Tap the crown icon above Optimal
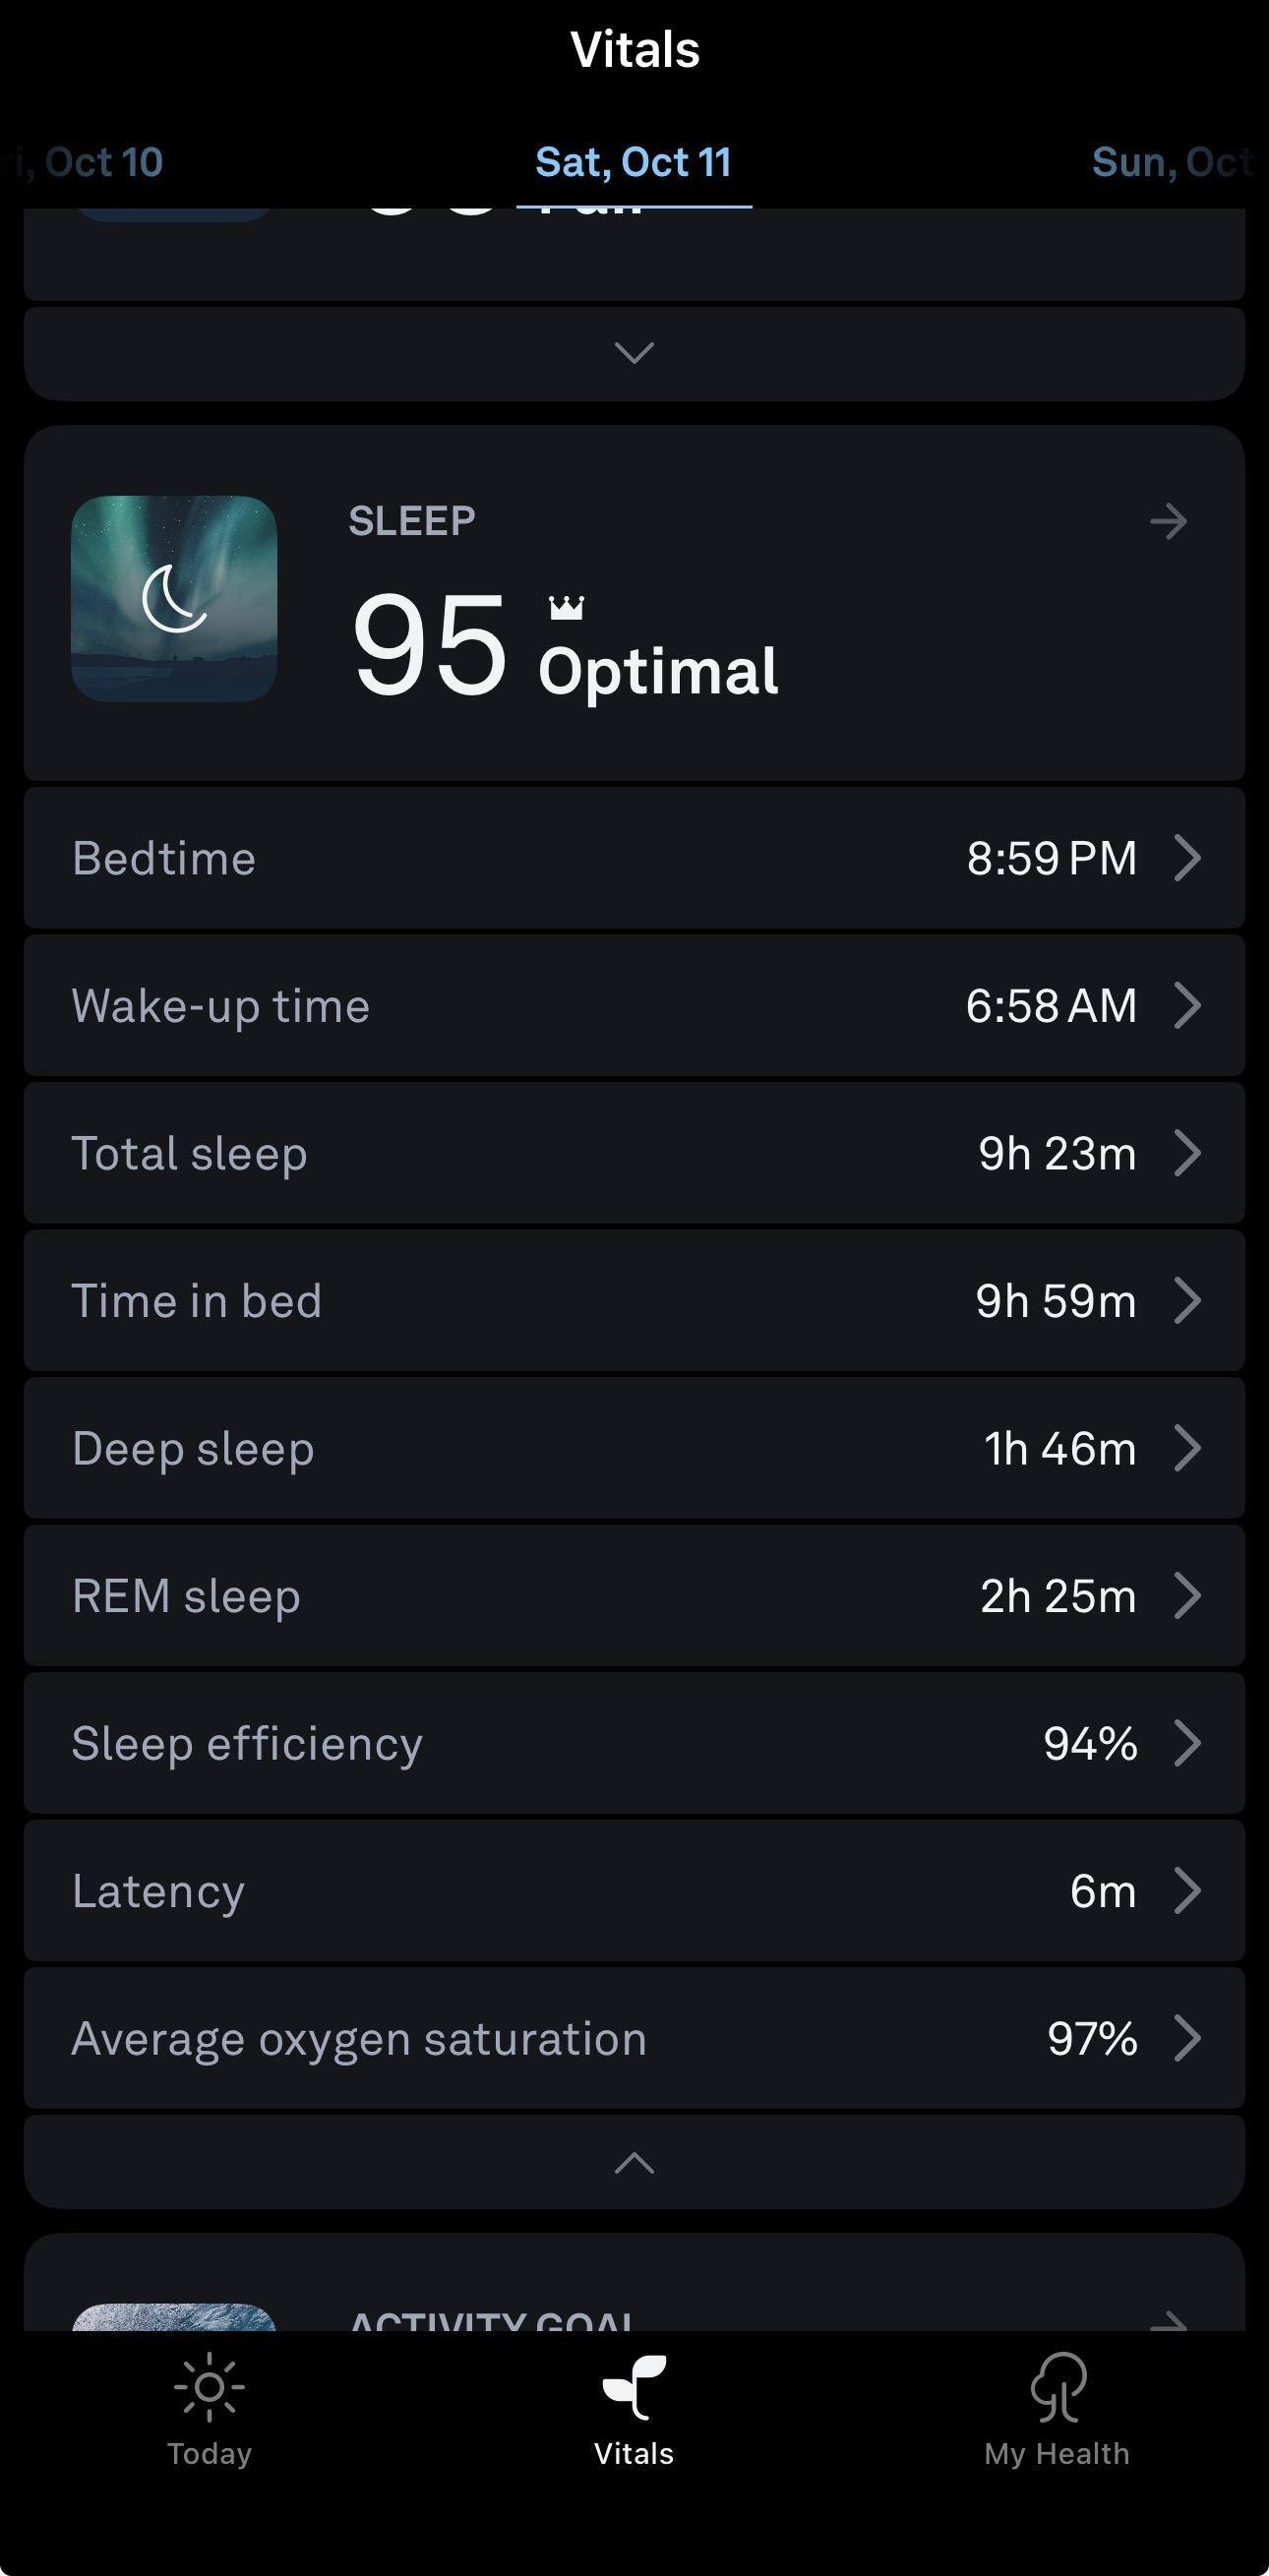The height and width of the screenshot is (2576, 1269). pos(566,607)
